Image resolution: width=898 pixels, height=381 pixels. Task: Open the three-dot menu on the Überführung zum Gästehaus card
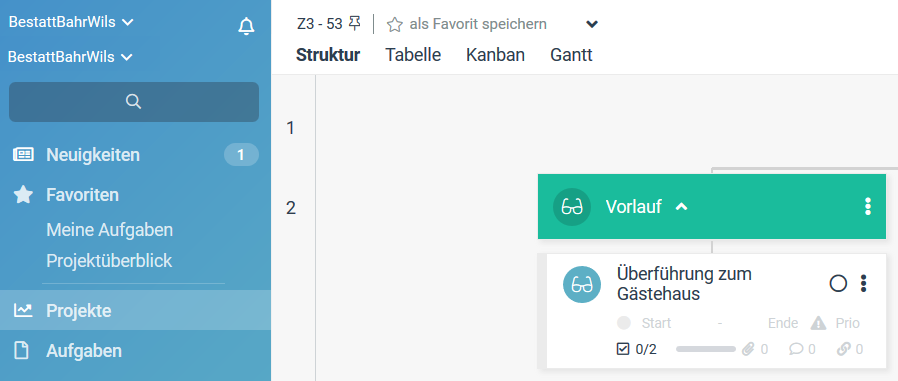[864, 283]
